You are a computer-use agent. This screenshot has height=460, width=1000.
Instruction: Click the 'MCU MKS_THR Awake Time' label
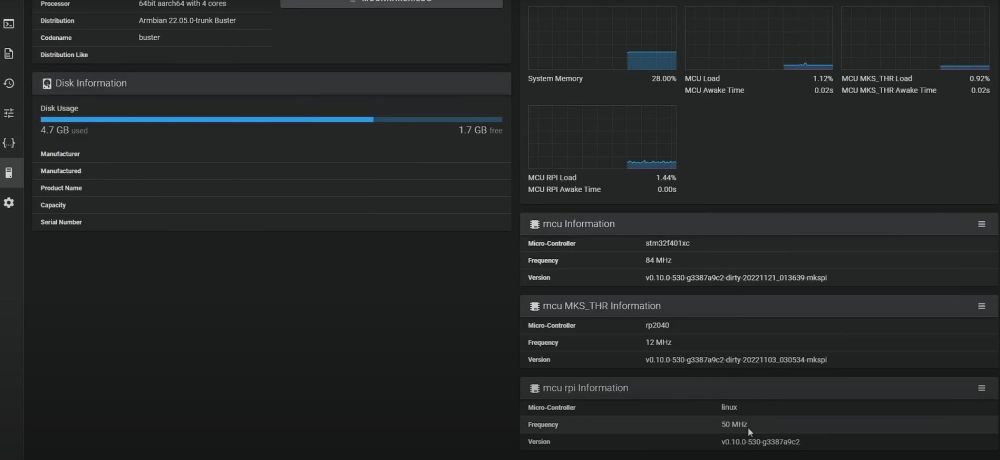coord(889,91)
